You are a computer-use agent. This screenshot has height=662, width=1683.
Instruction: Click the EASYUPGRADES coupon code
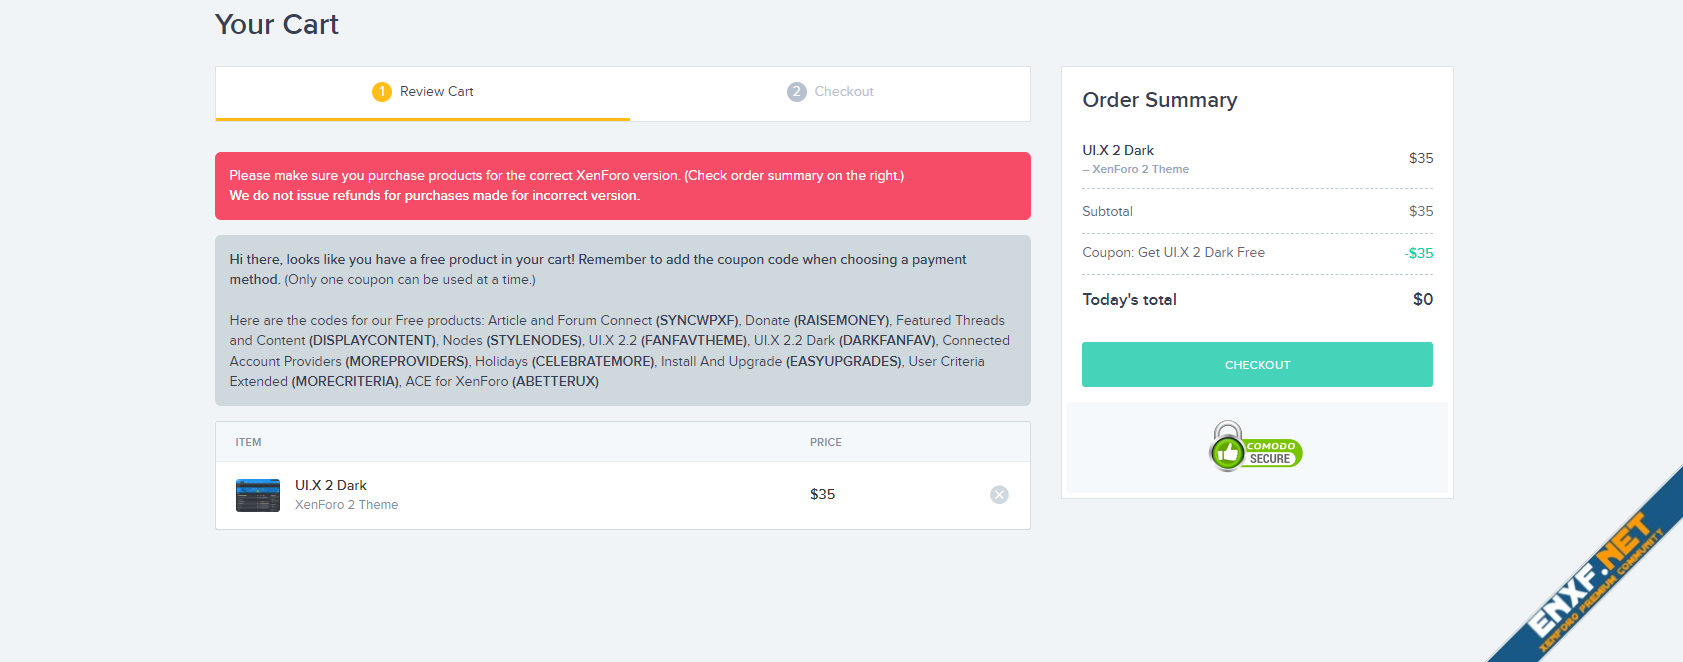[844, 361]
